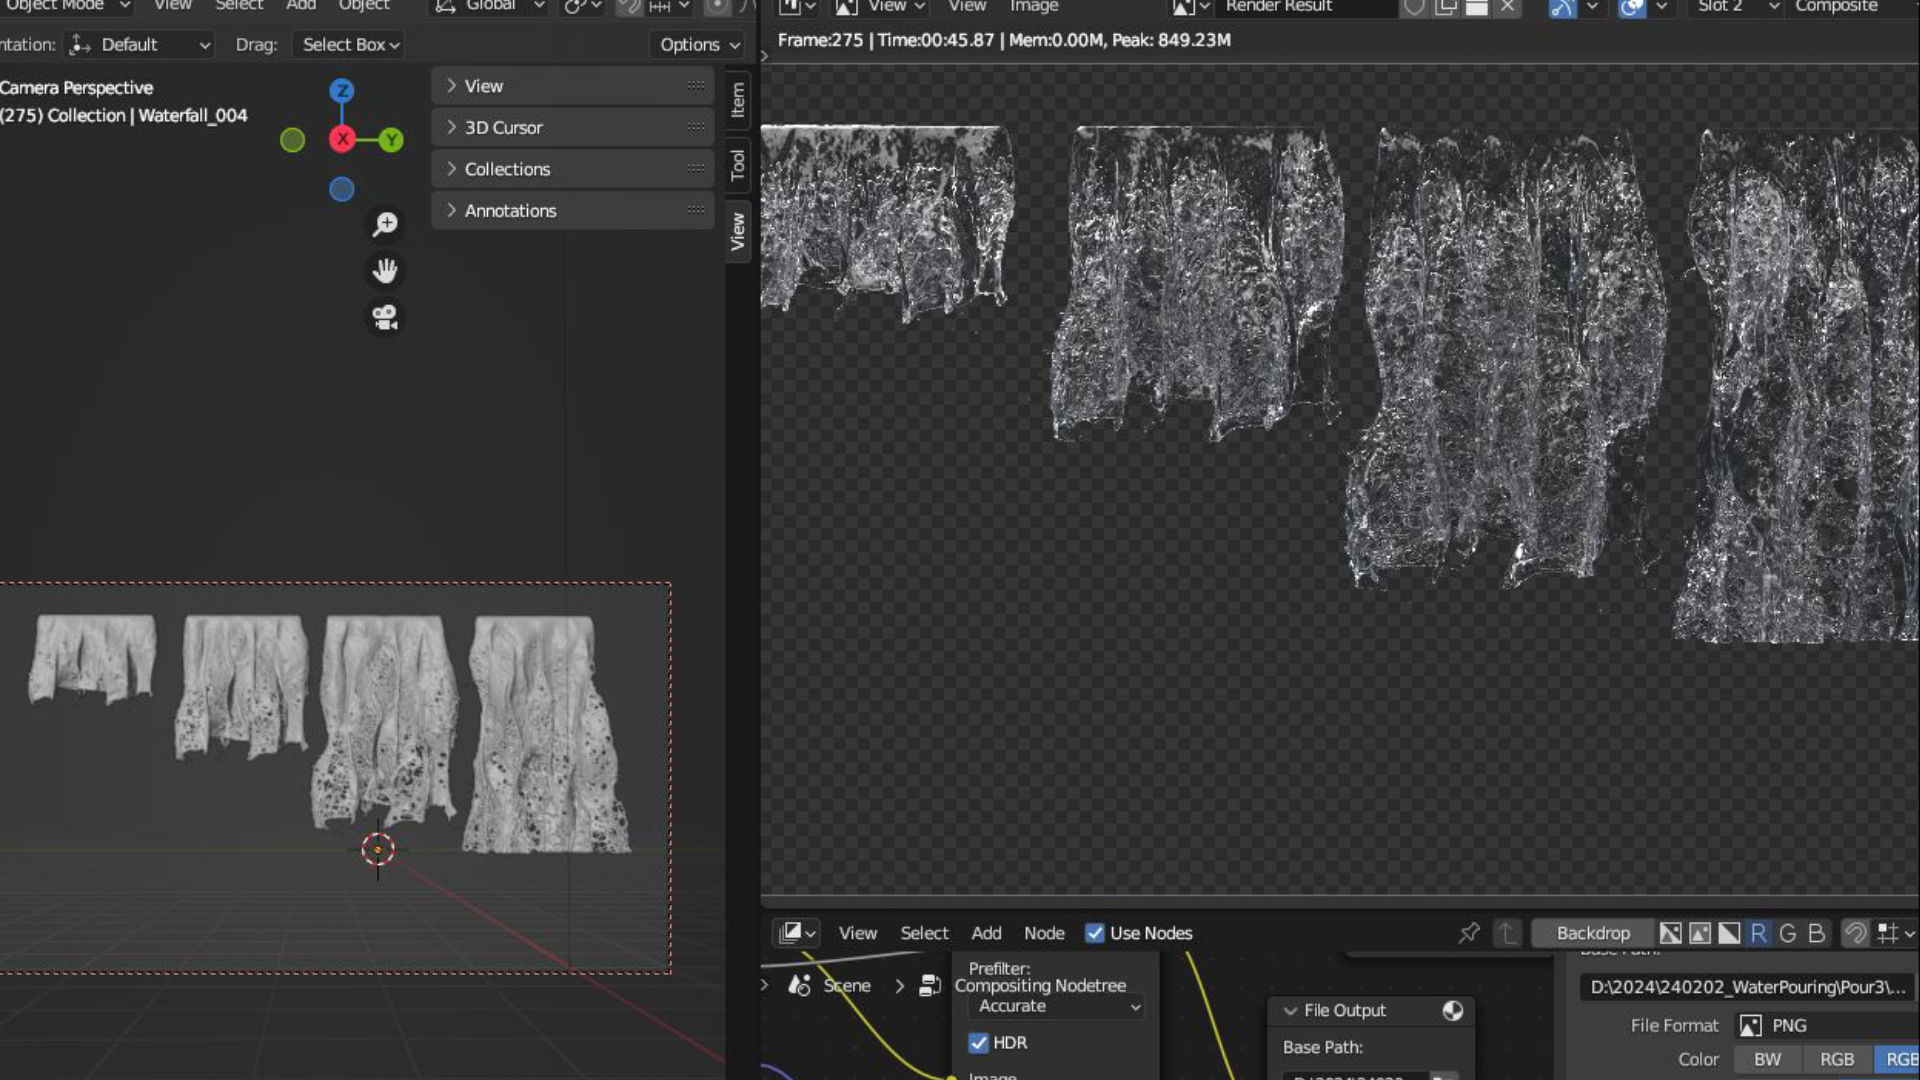
Task: Open the Object Mode dropdown
Action: 66,7
